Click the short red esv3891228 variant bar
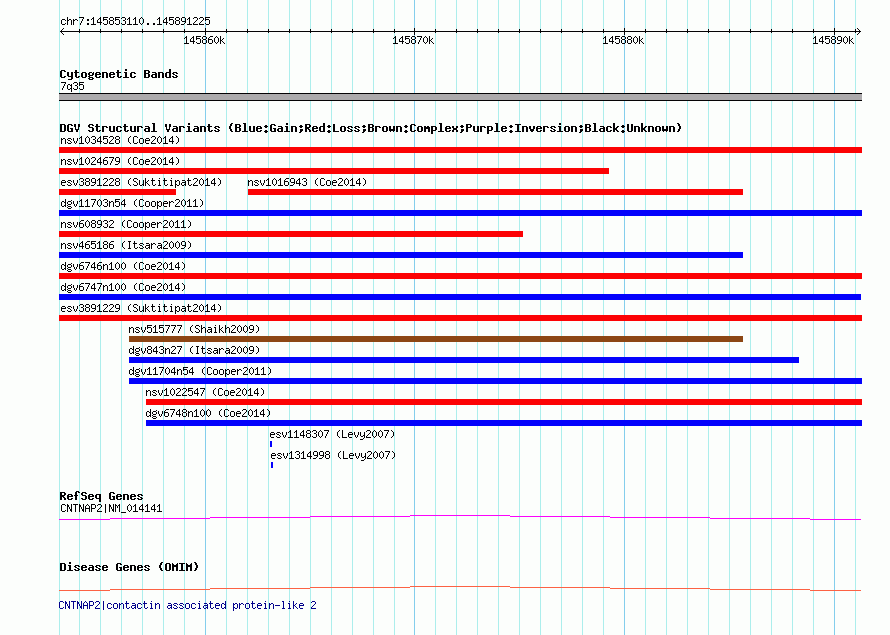 pos(117,192)
